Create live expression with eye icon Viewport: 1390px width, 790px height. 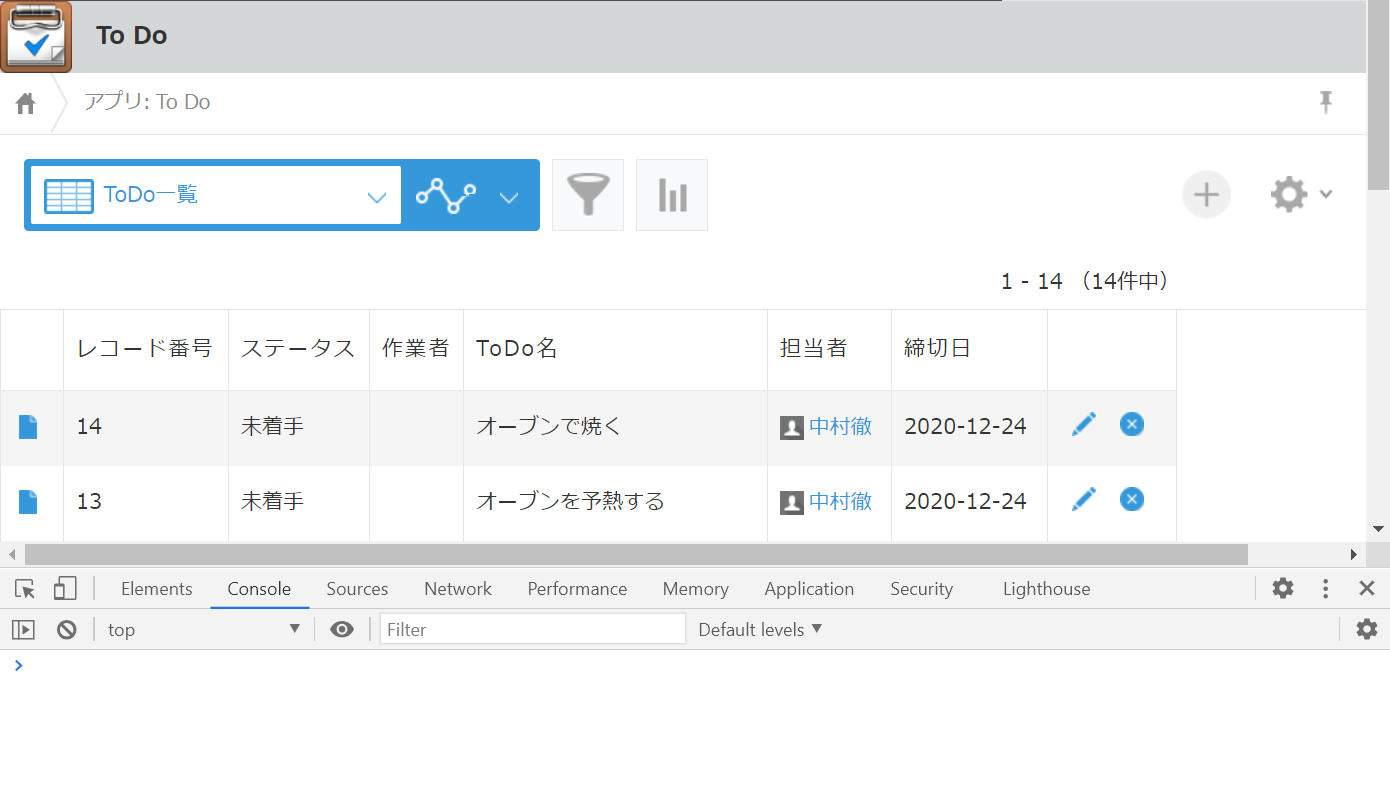click(342, 630)
